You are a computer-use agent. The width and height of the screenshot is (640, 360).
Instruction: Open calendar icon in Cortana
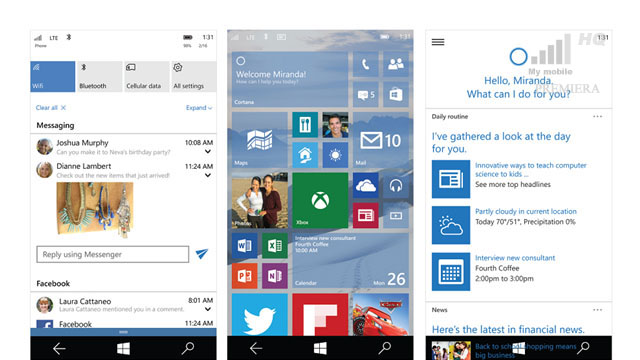click(451, 272)
